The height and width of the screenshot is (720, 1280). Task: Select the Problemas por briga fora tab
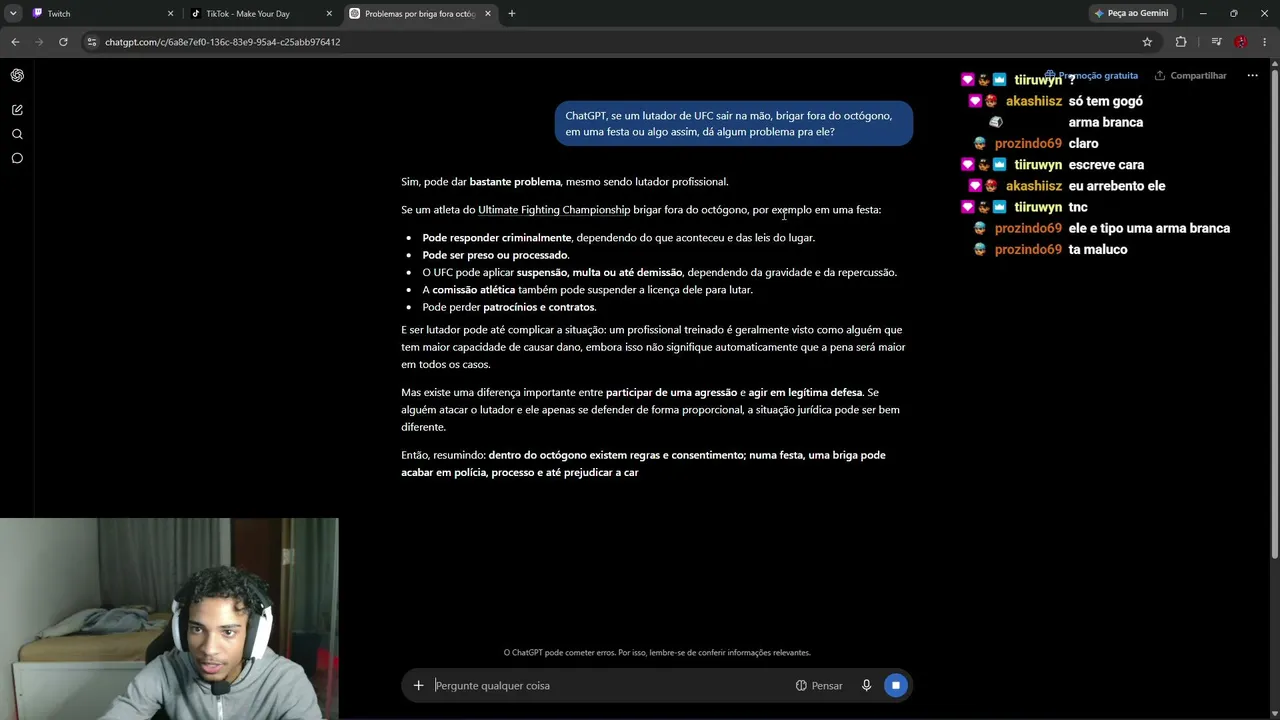point(421,13)
